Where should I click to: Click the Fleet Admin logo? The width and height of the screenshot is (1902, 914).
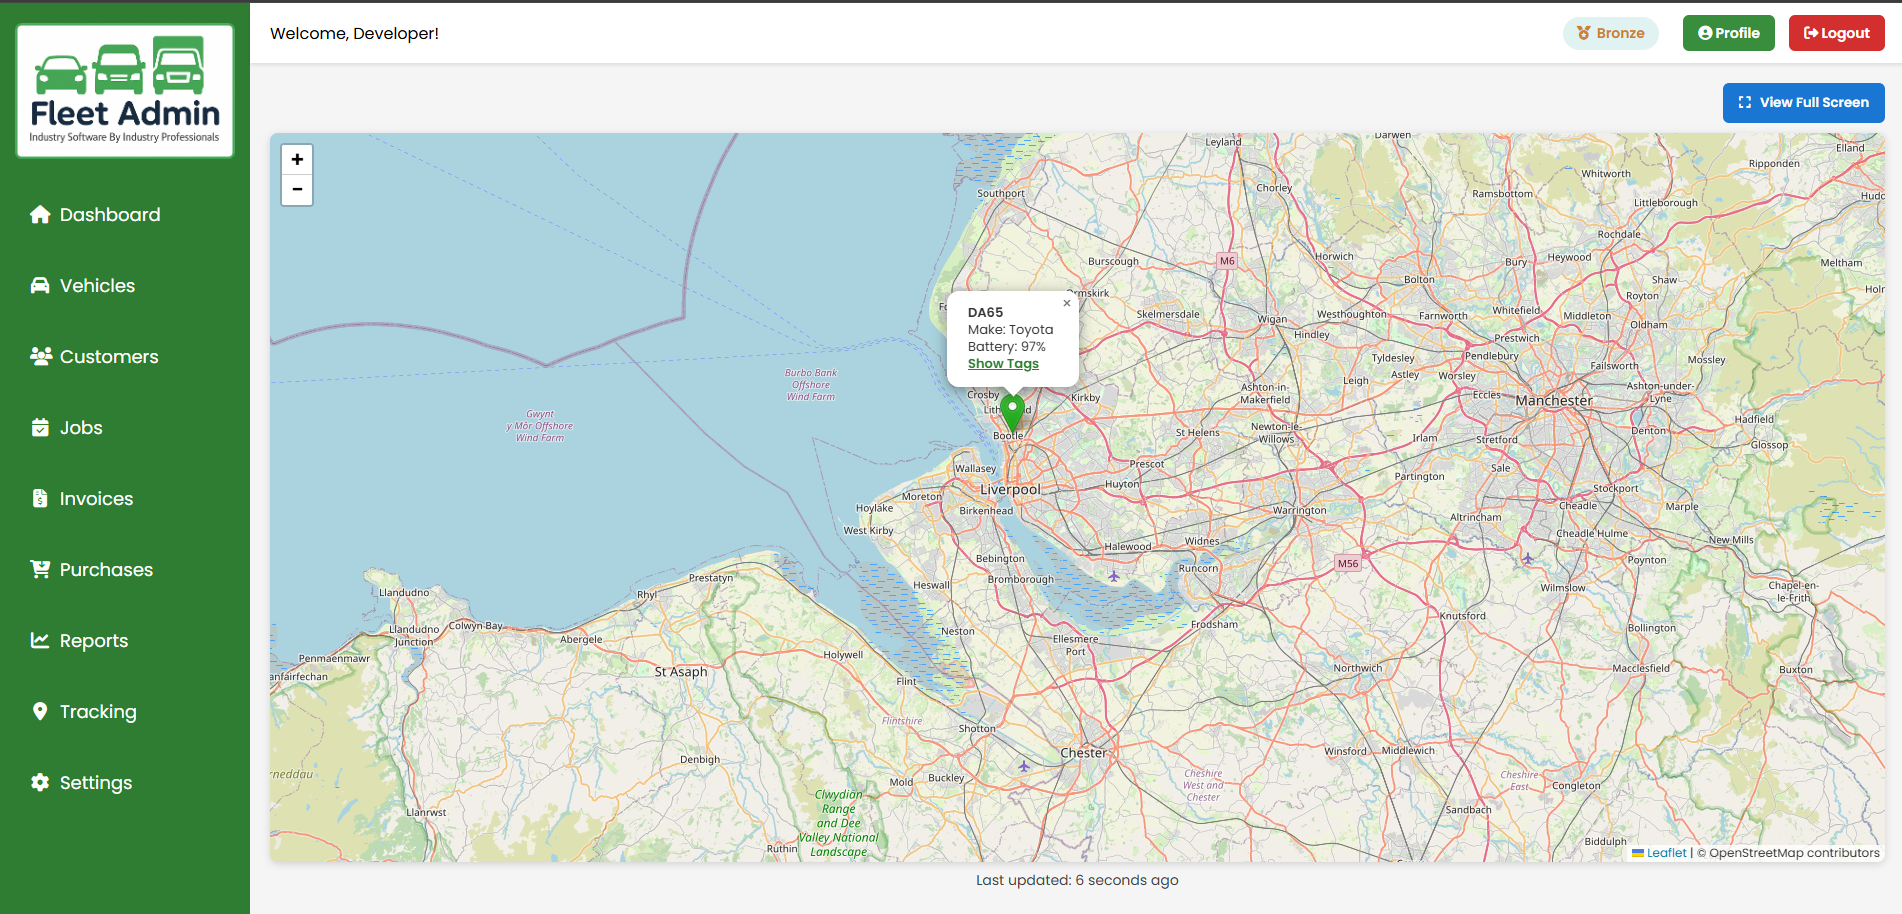(125, 91)
